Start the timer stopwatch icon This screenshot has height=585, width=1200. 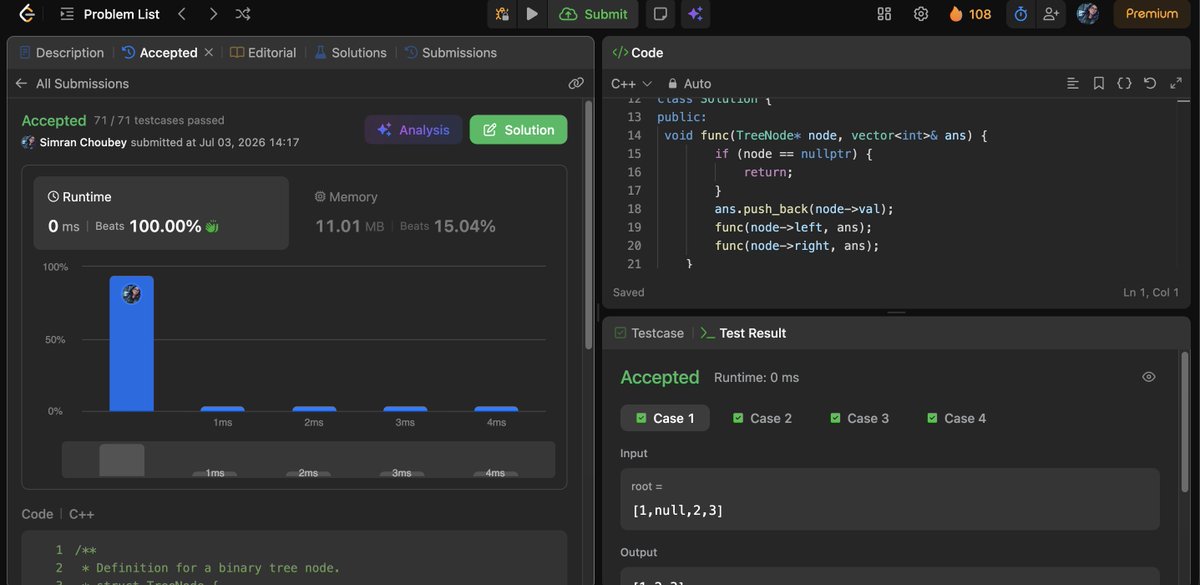point(1021,14)
